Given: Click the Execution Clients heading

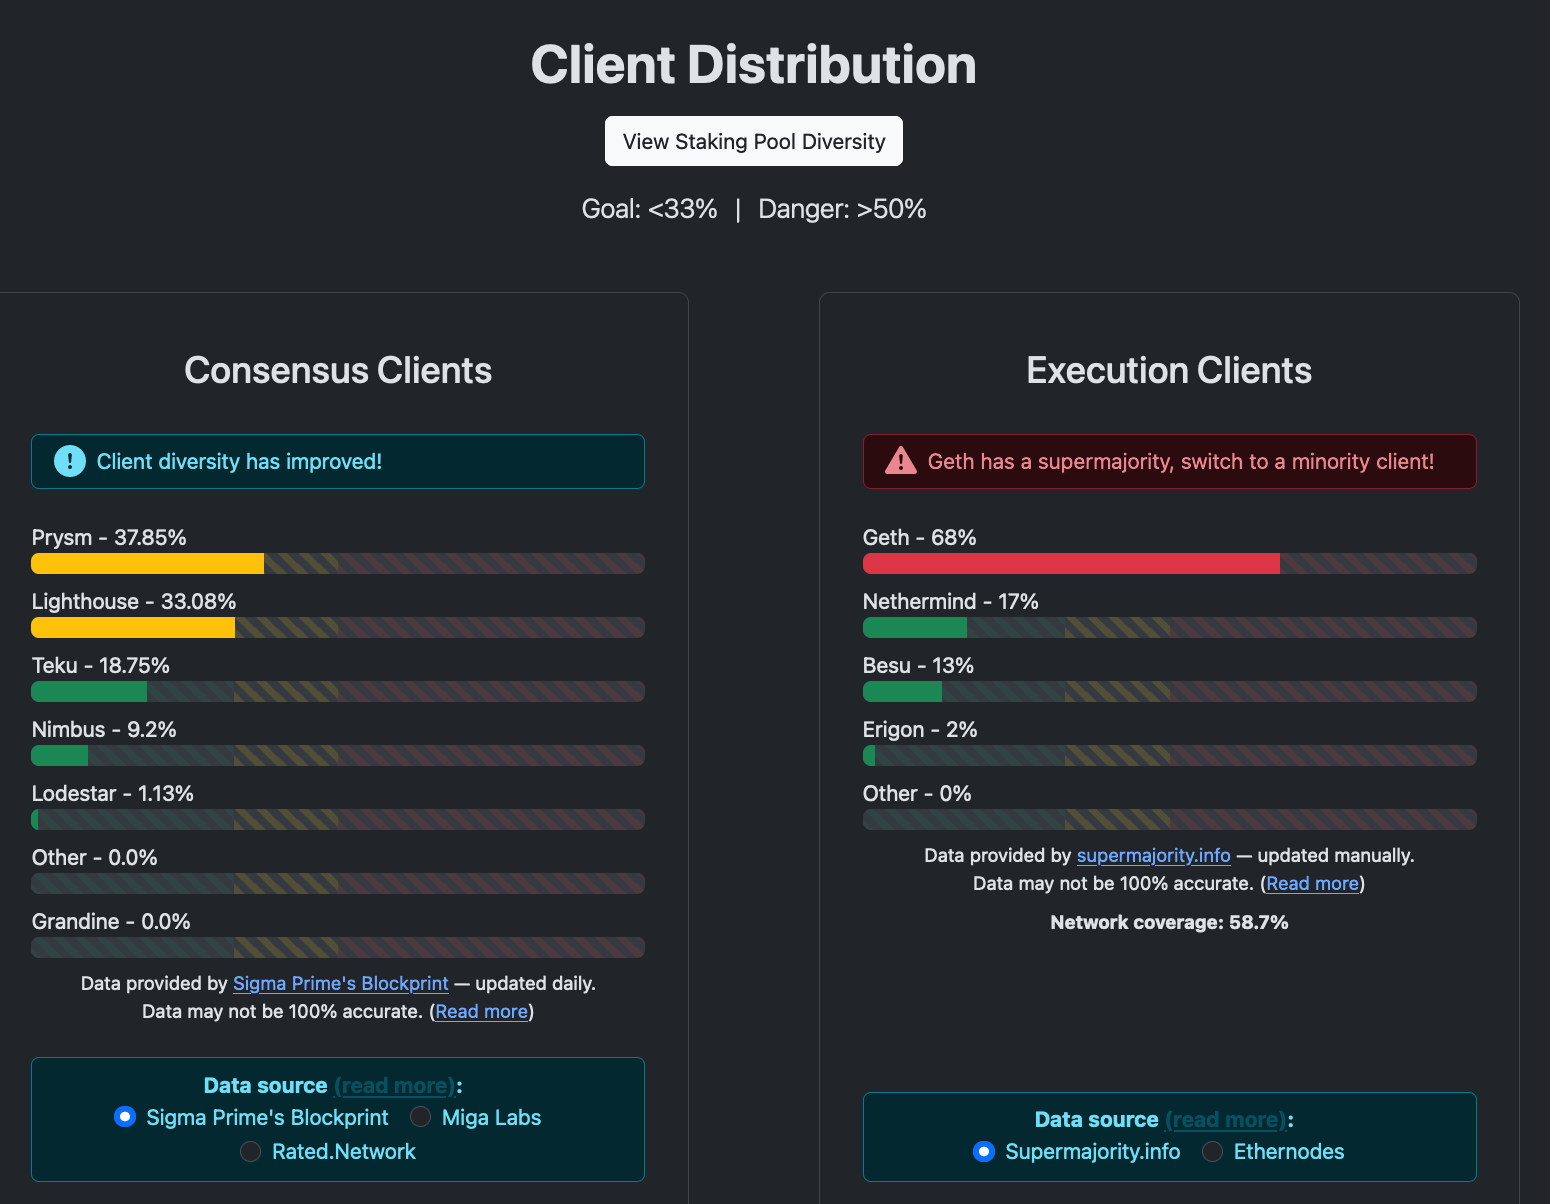Looking at the screenshot, I should pos(1169,370).
